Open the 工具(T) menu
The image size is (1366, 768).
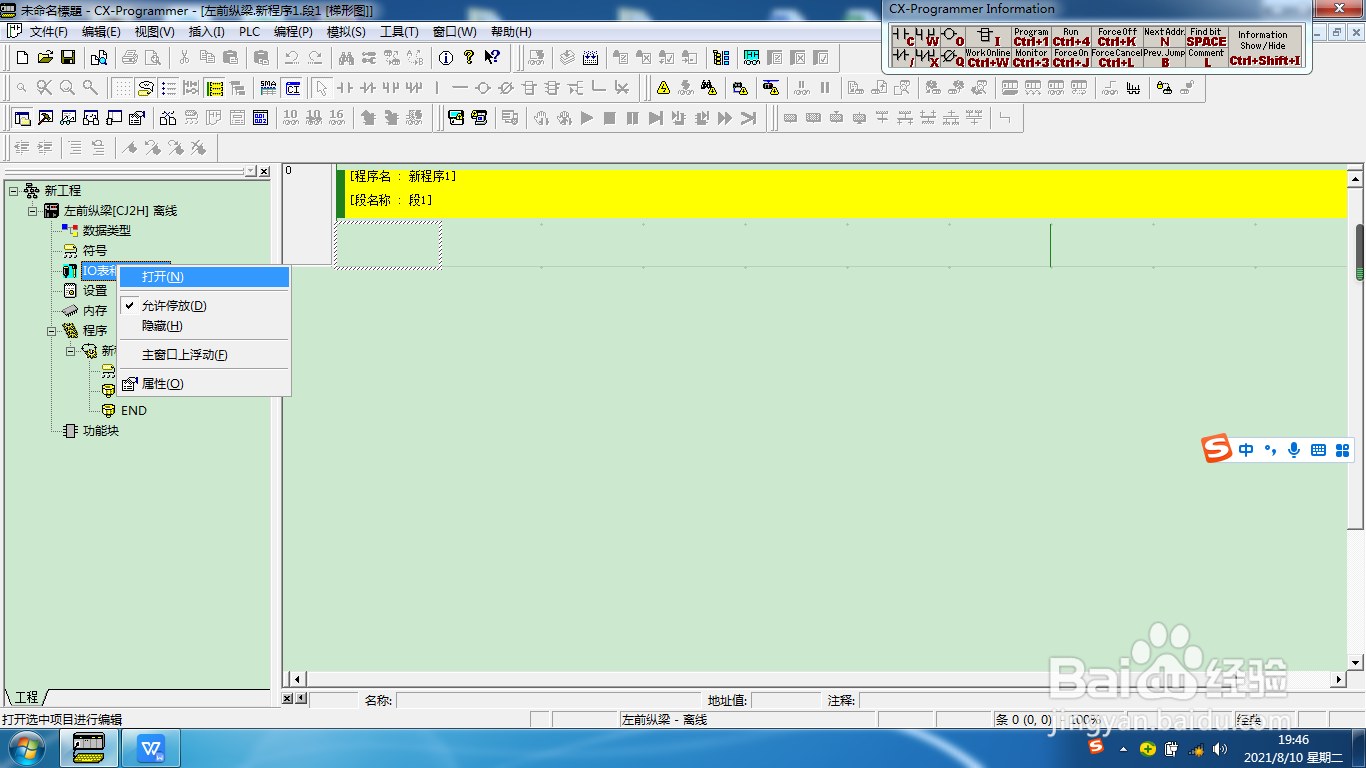[399, 32]
